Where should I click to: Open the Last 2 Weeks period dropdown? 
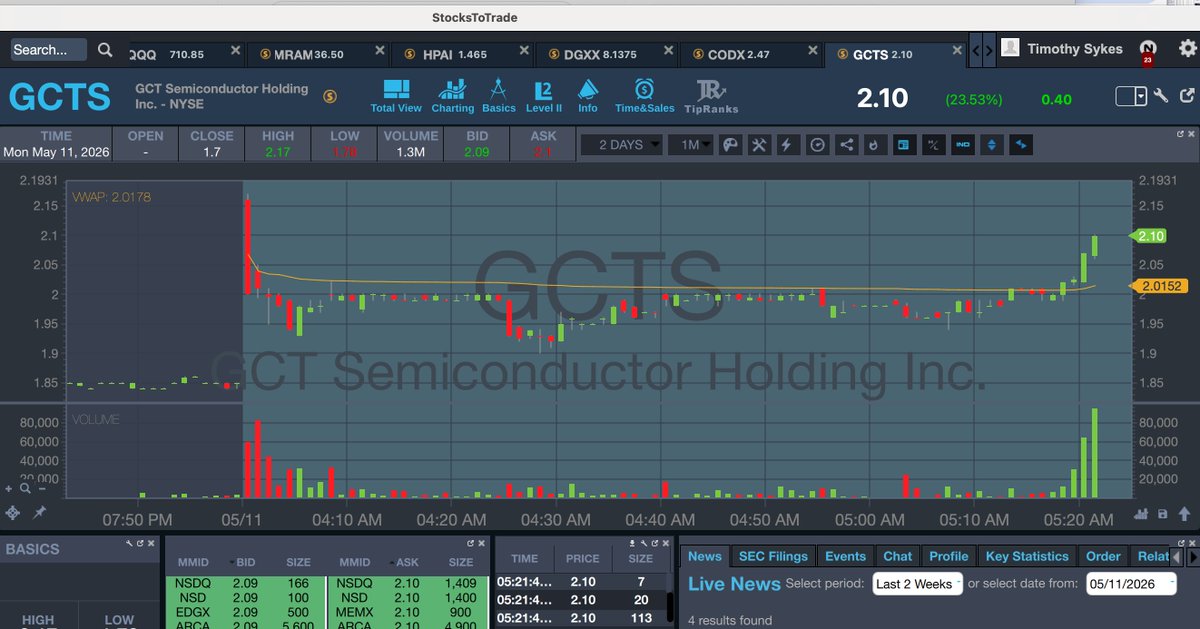point(918,584)
